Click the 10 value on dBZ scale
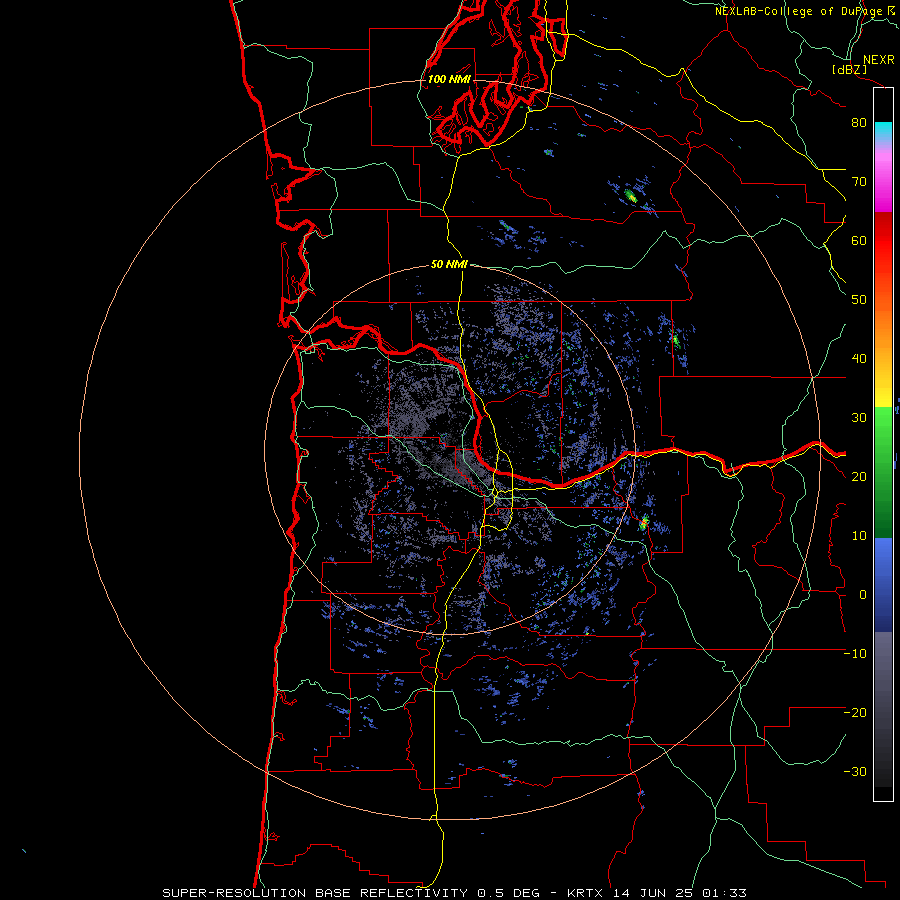 click(x=859, y=536)
